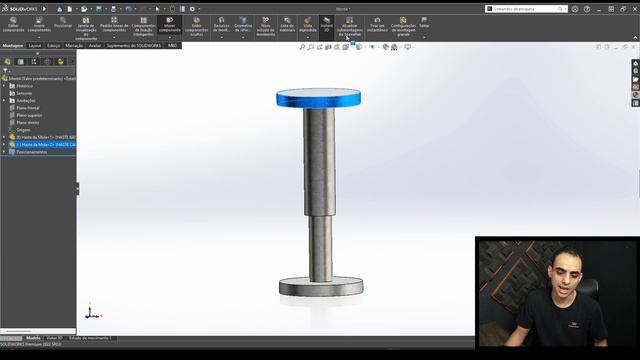The width and height of the screenshot is (640, 360).
Task: Open dropdown arrow beside the Print icon
Action: (x=120, y=9)
